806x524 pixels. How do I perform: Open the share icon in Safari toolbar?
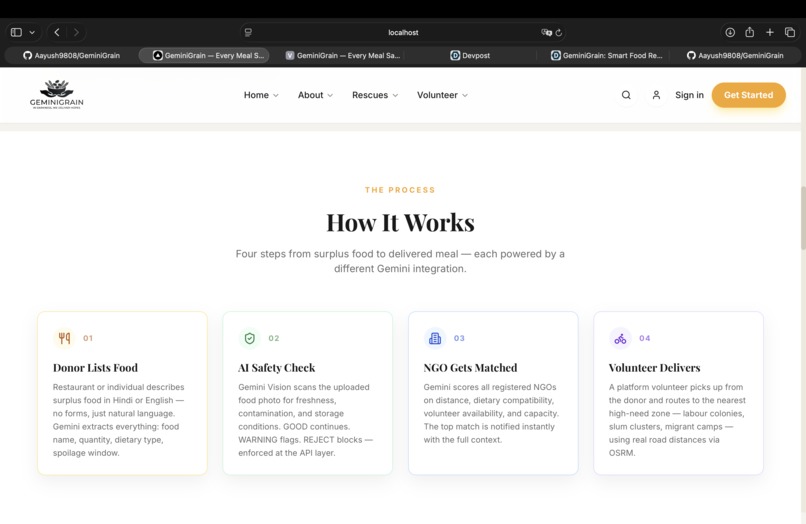pyautogui.click(x=749, y=32)
